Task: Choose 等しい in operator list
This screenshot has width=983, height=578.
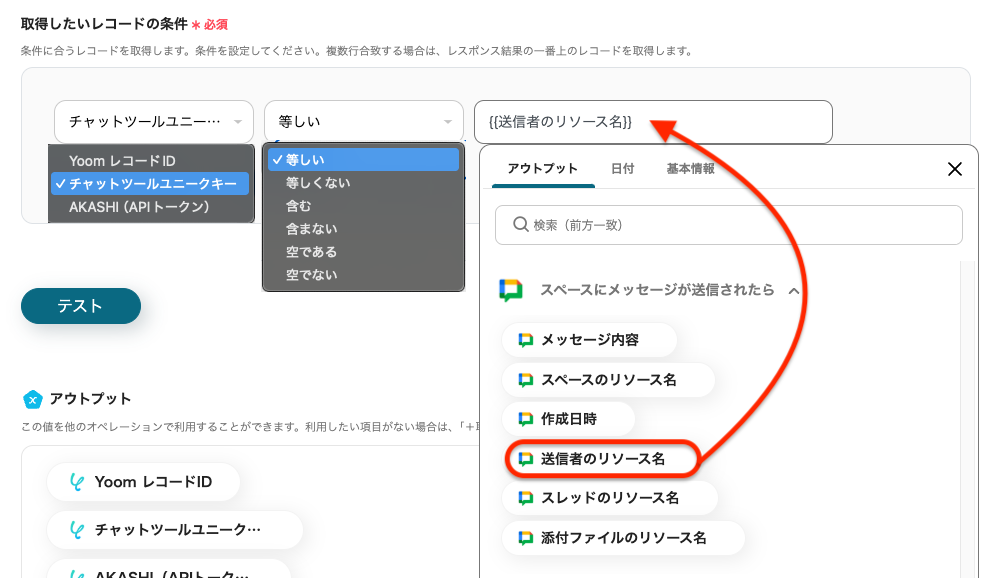Action: 364,159
